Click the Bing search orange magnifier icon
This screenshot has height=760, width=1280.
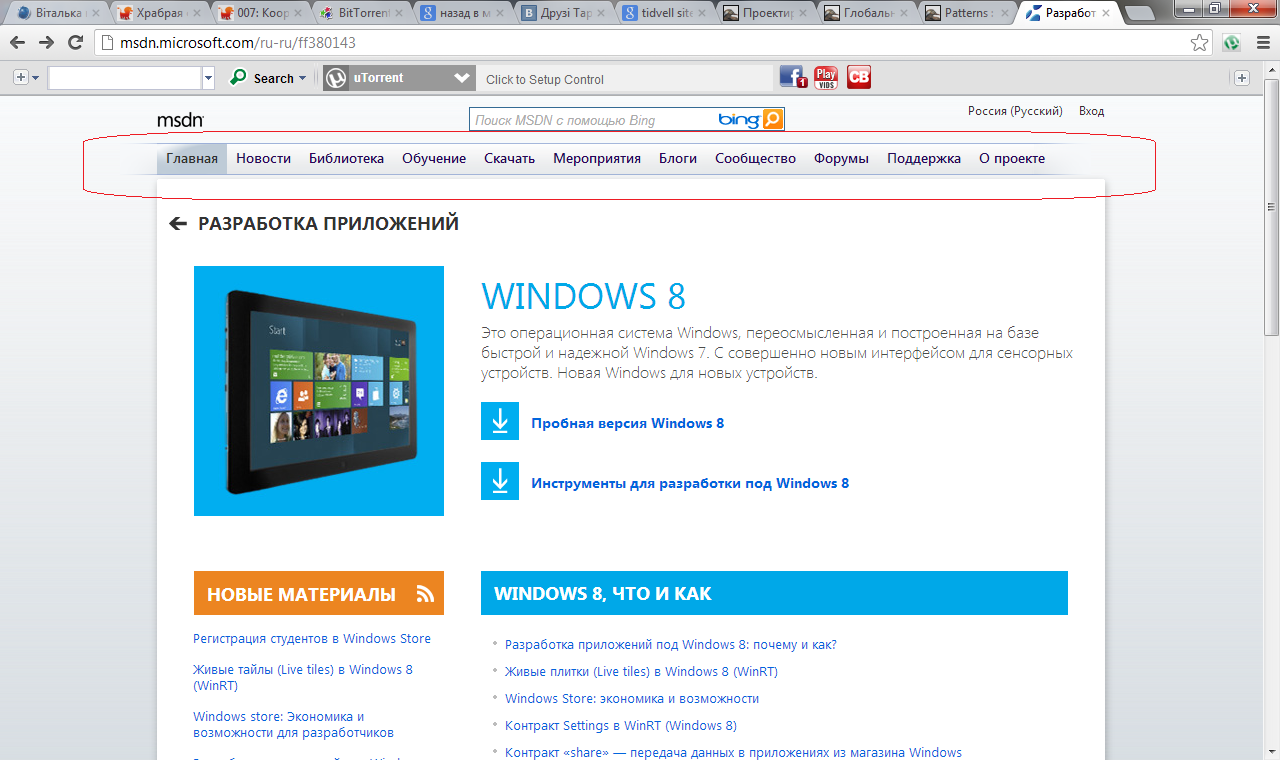(x=773, y=120)
